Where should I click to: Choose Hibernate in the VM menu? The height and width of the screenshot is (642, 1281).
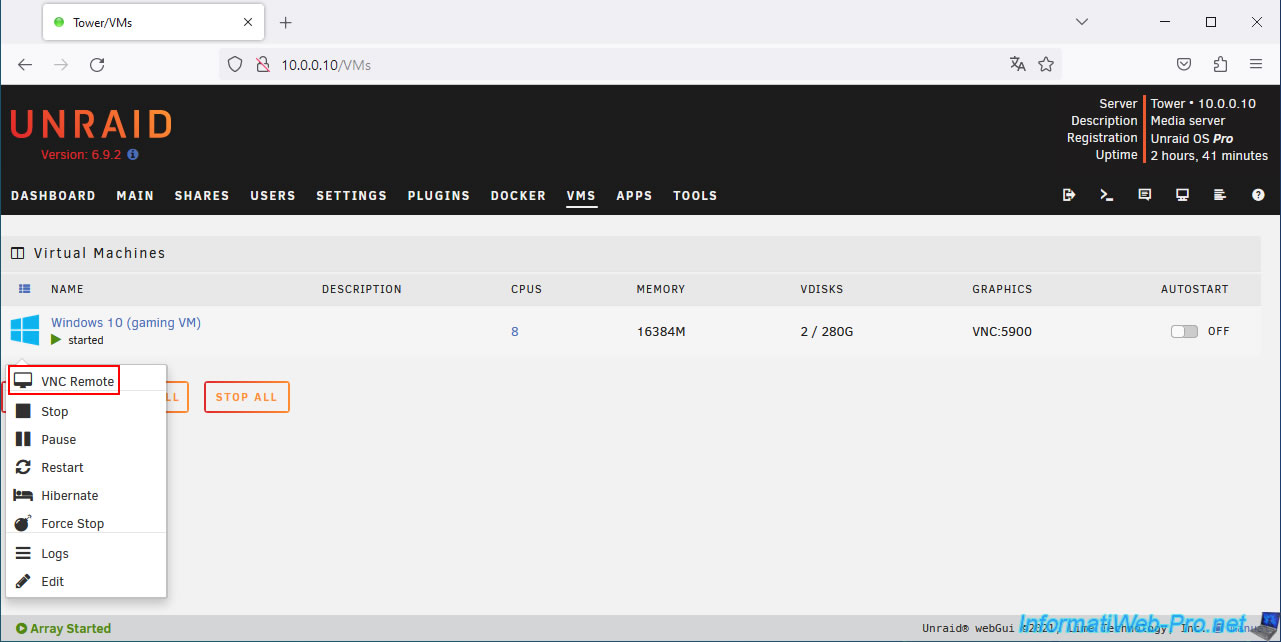pyautogui.click(x=69, y=495)
